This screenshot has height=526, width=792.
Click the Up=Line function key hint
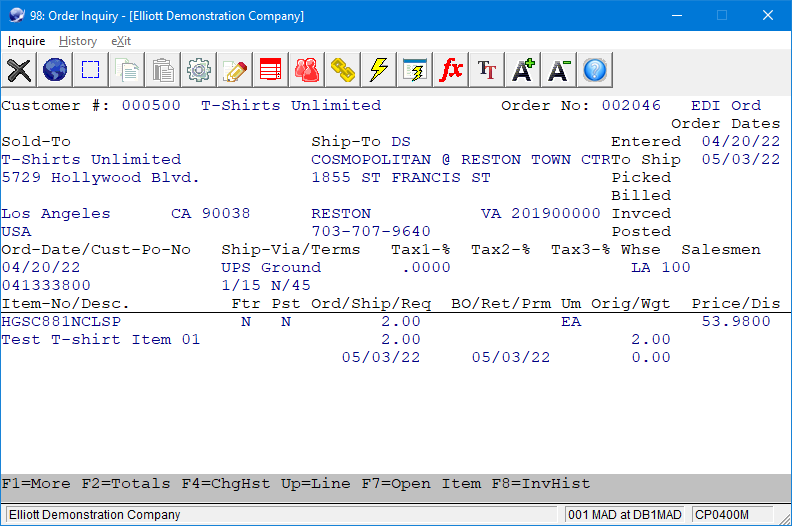(316, 484)
